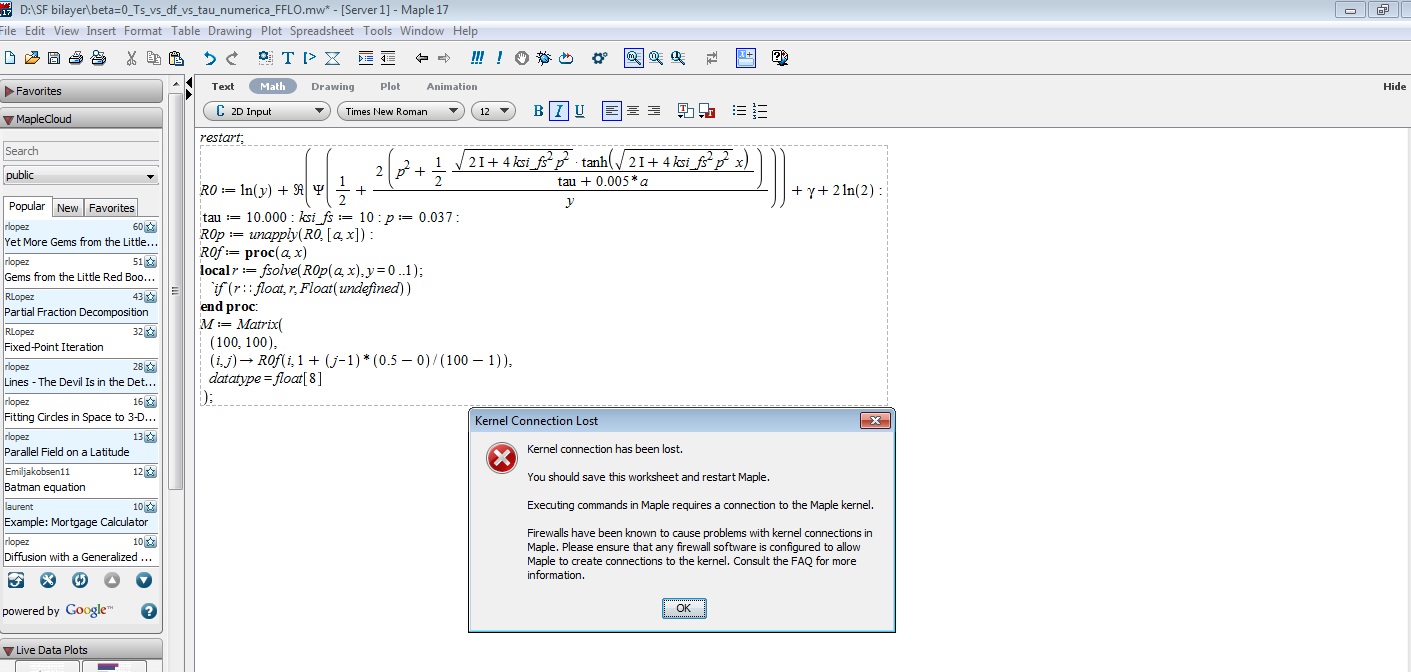Viewport: 1411px width, 672px height.
Task: Switch to the Favorites tab in MapleCloud
Action: point(111,208)
